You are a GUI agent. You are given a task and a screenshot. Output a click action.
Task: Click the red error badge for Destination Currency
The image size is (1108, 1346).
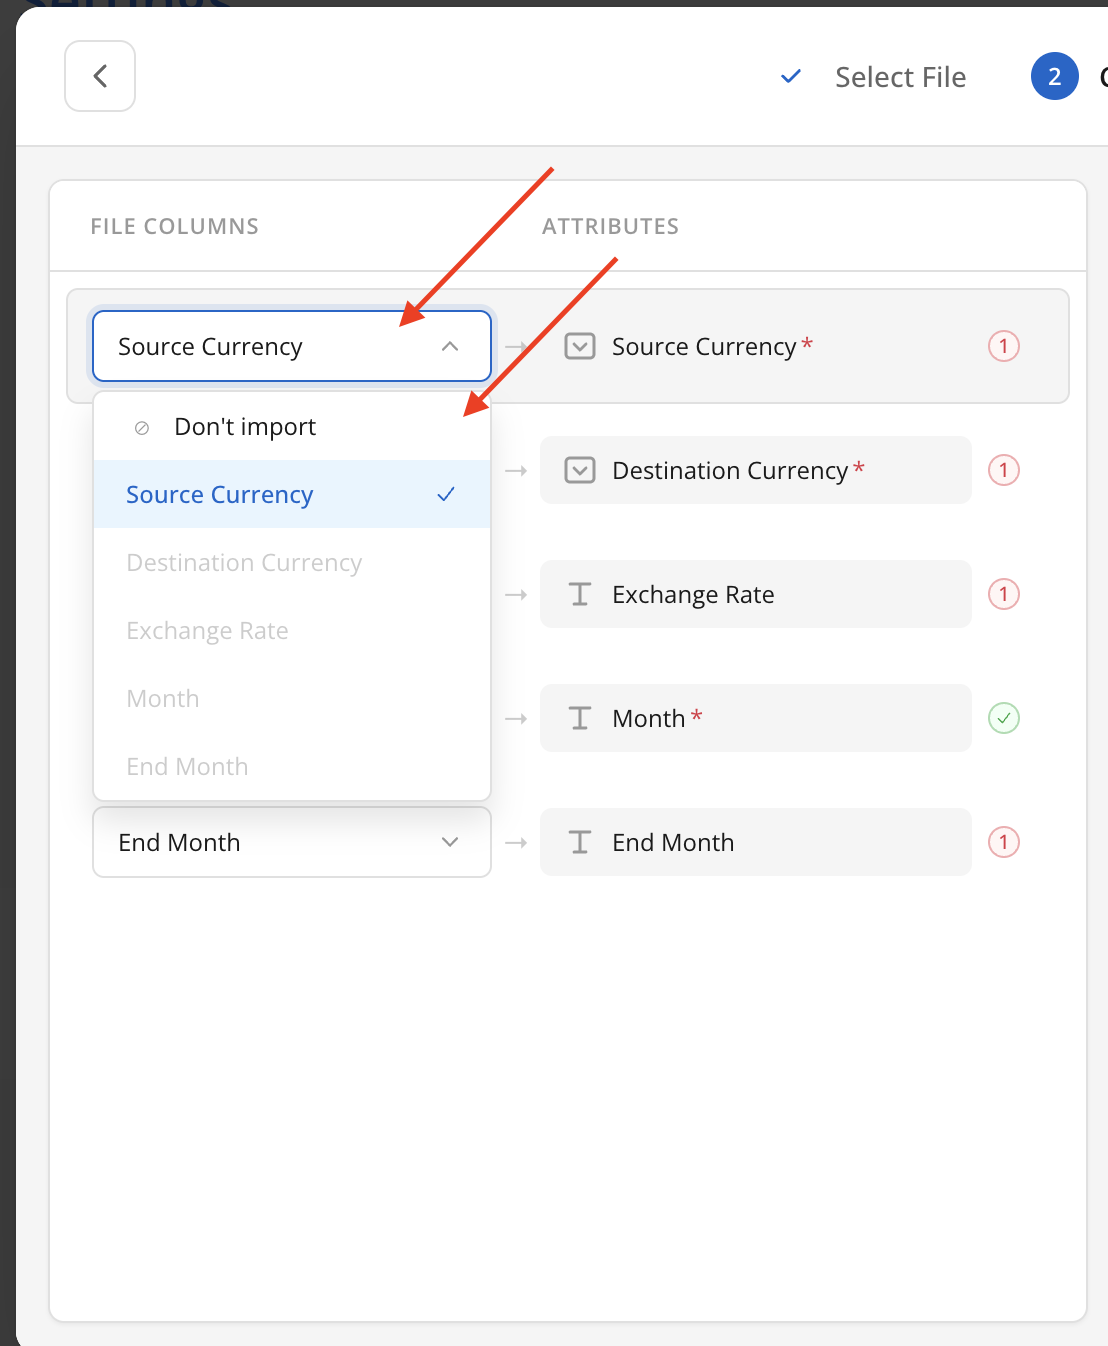(1004, 470)
